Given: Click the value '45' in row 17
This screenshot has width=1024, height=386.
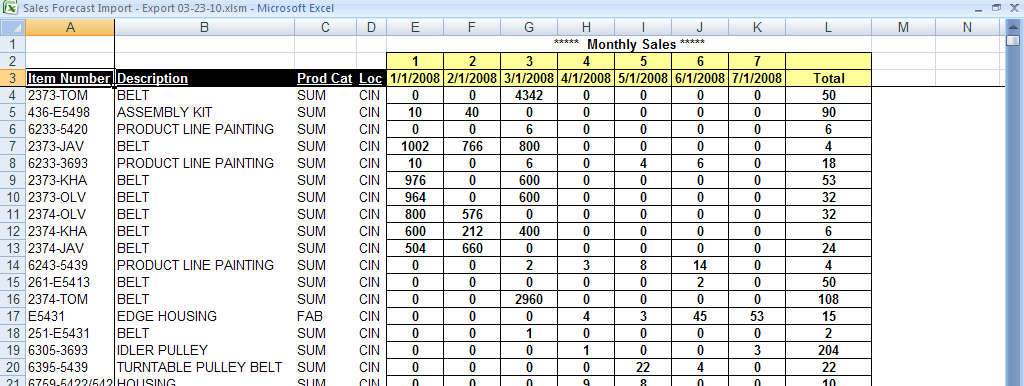Looking at the screenshot, I should point(700,316).
